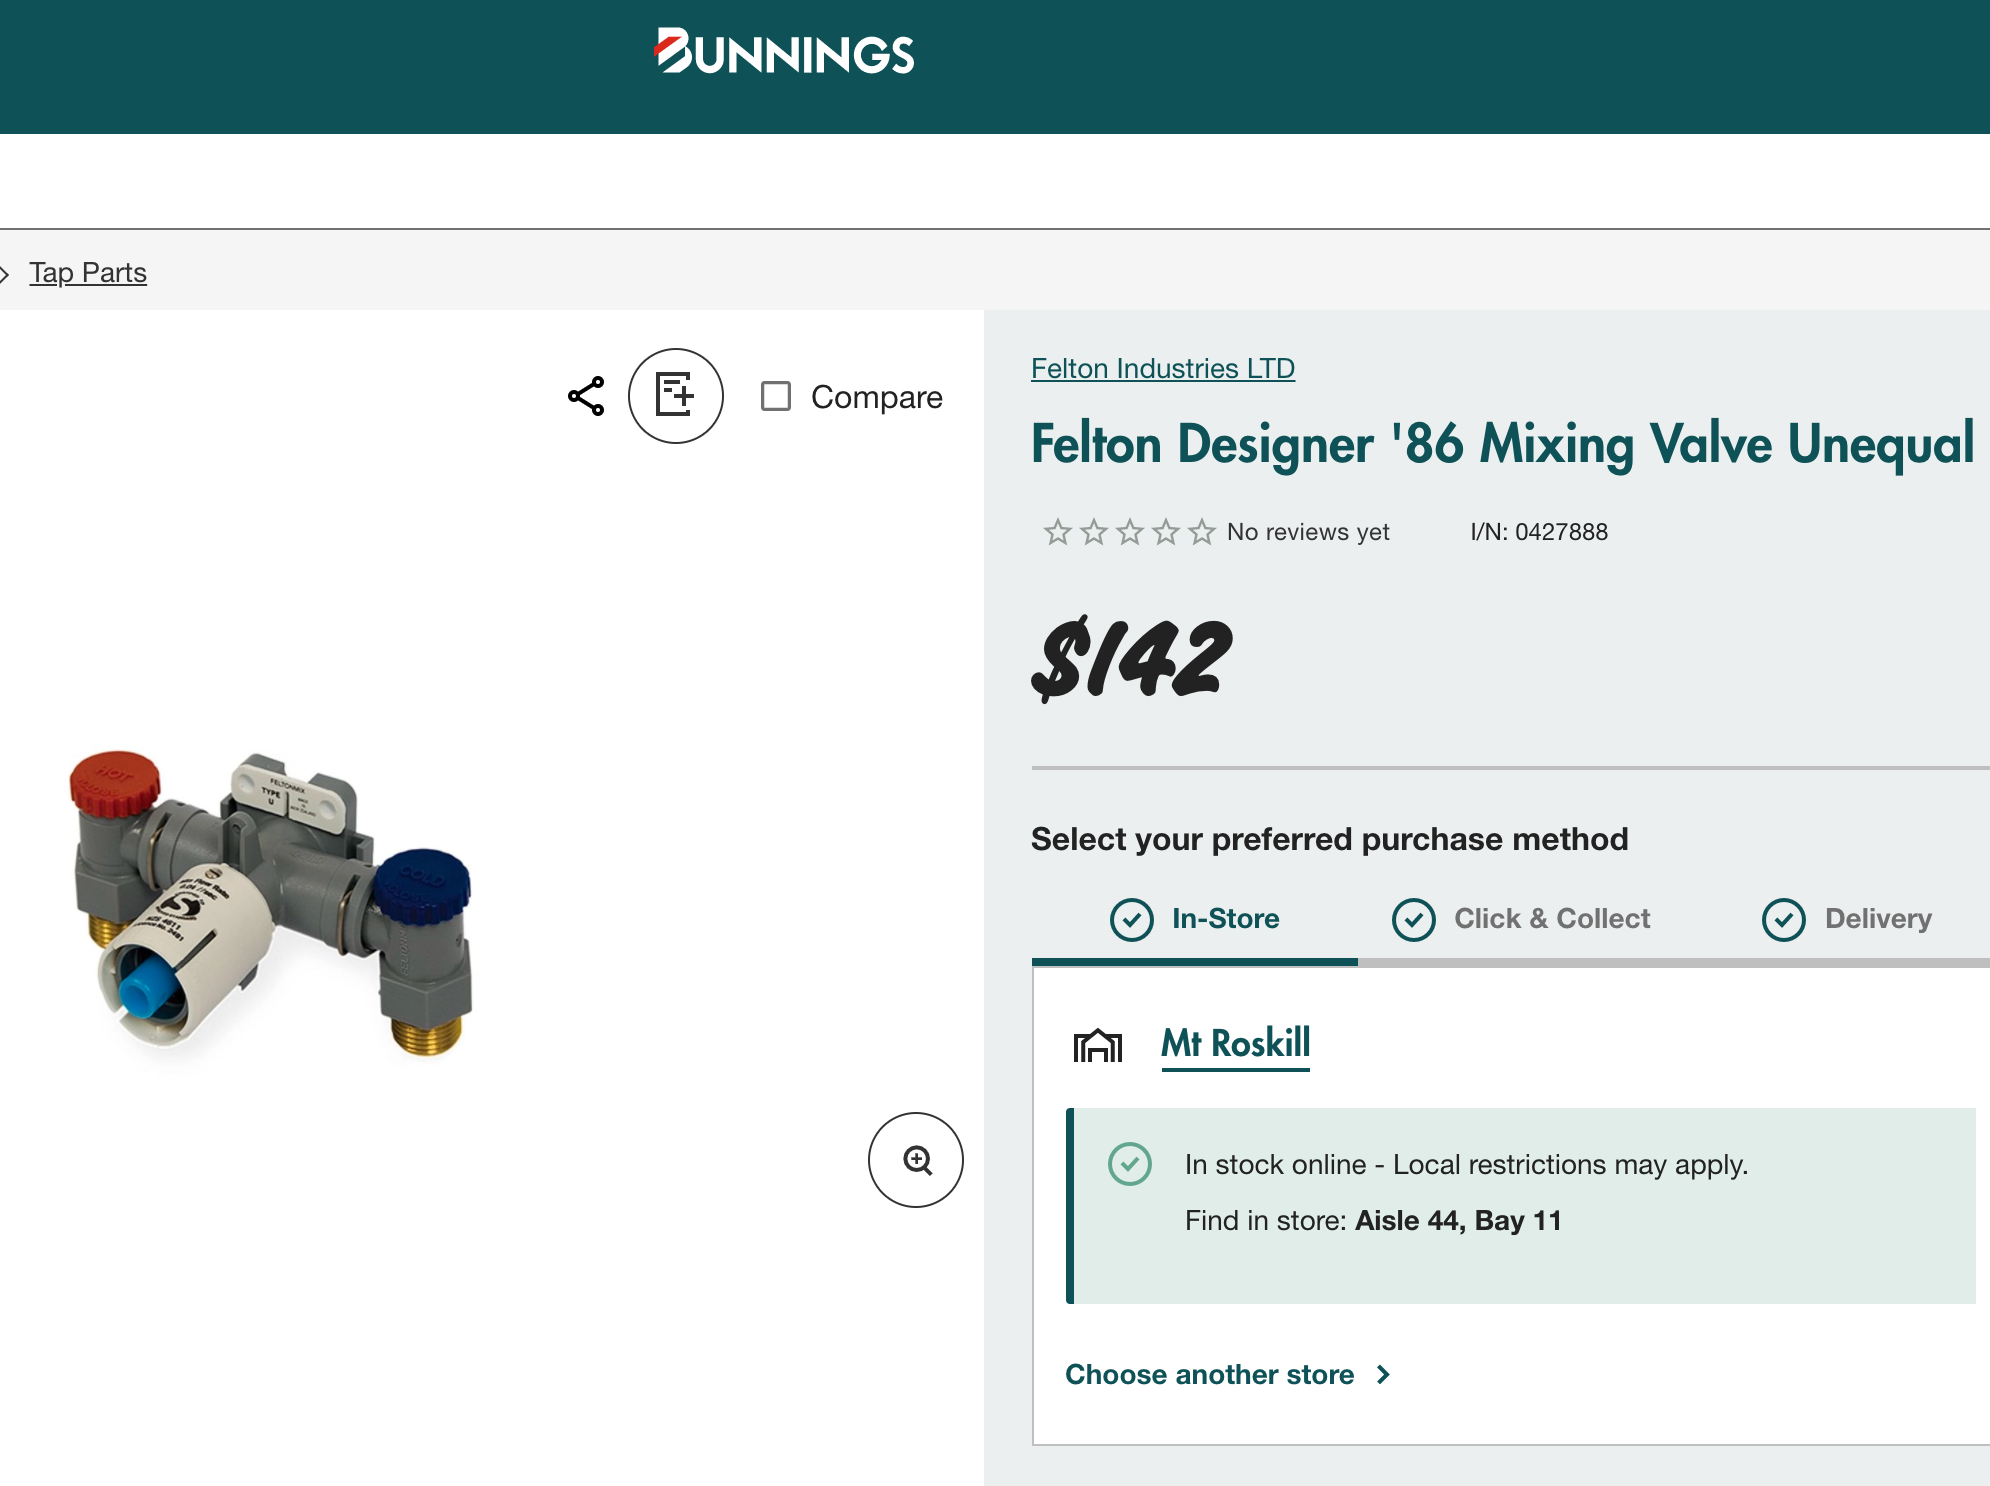Add product to list icon
This screenshot has width=1990, height=1486.
pos(676,396)
